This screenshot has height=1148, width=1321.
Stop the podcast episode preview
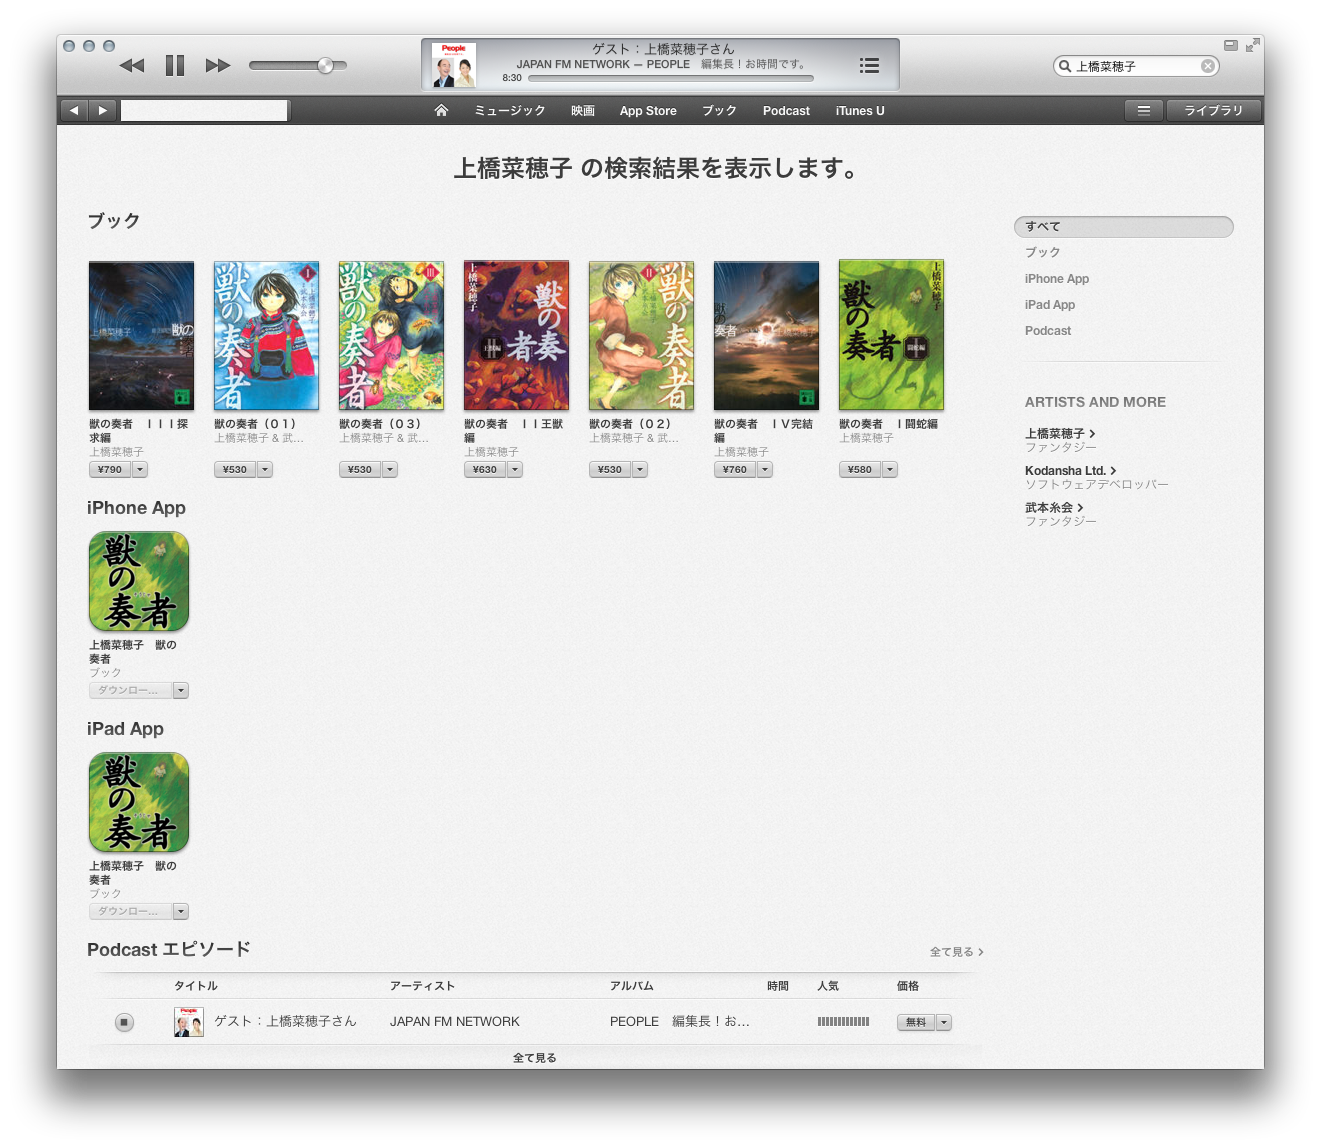[124, 1022]
